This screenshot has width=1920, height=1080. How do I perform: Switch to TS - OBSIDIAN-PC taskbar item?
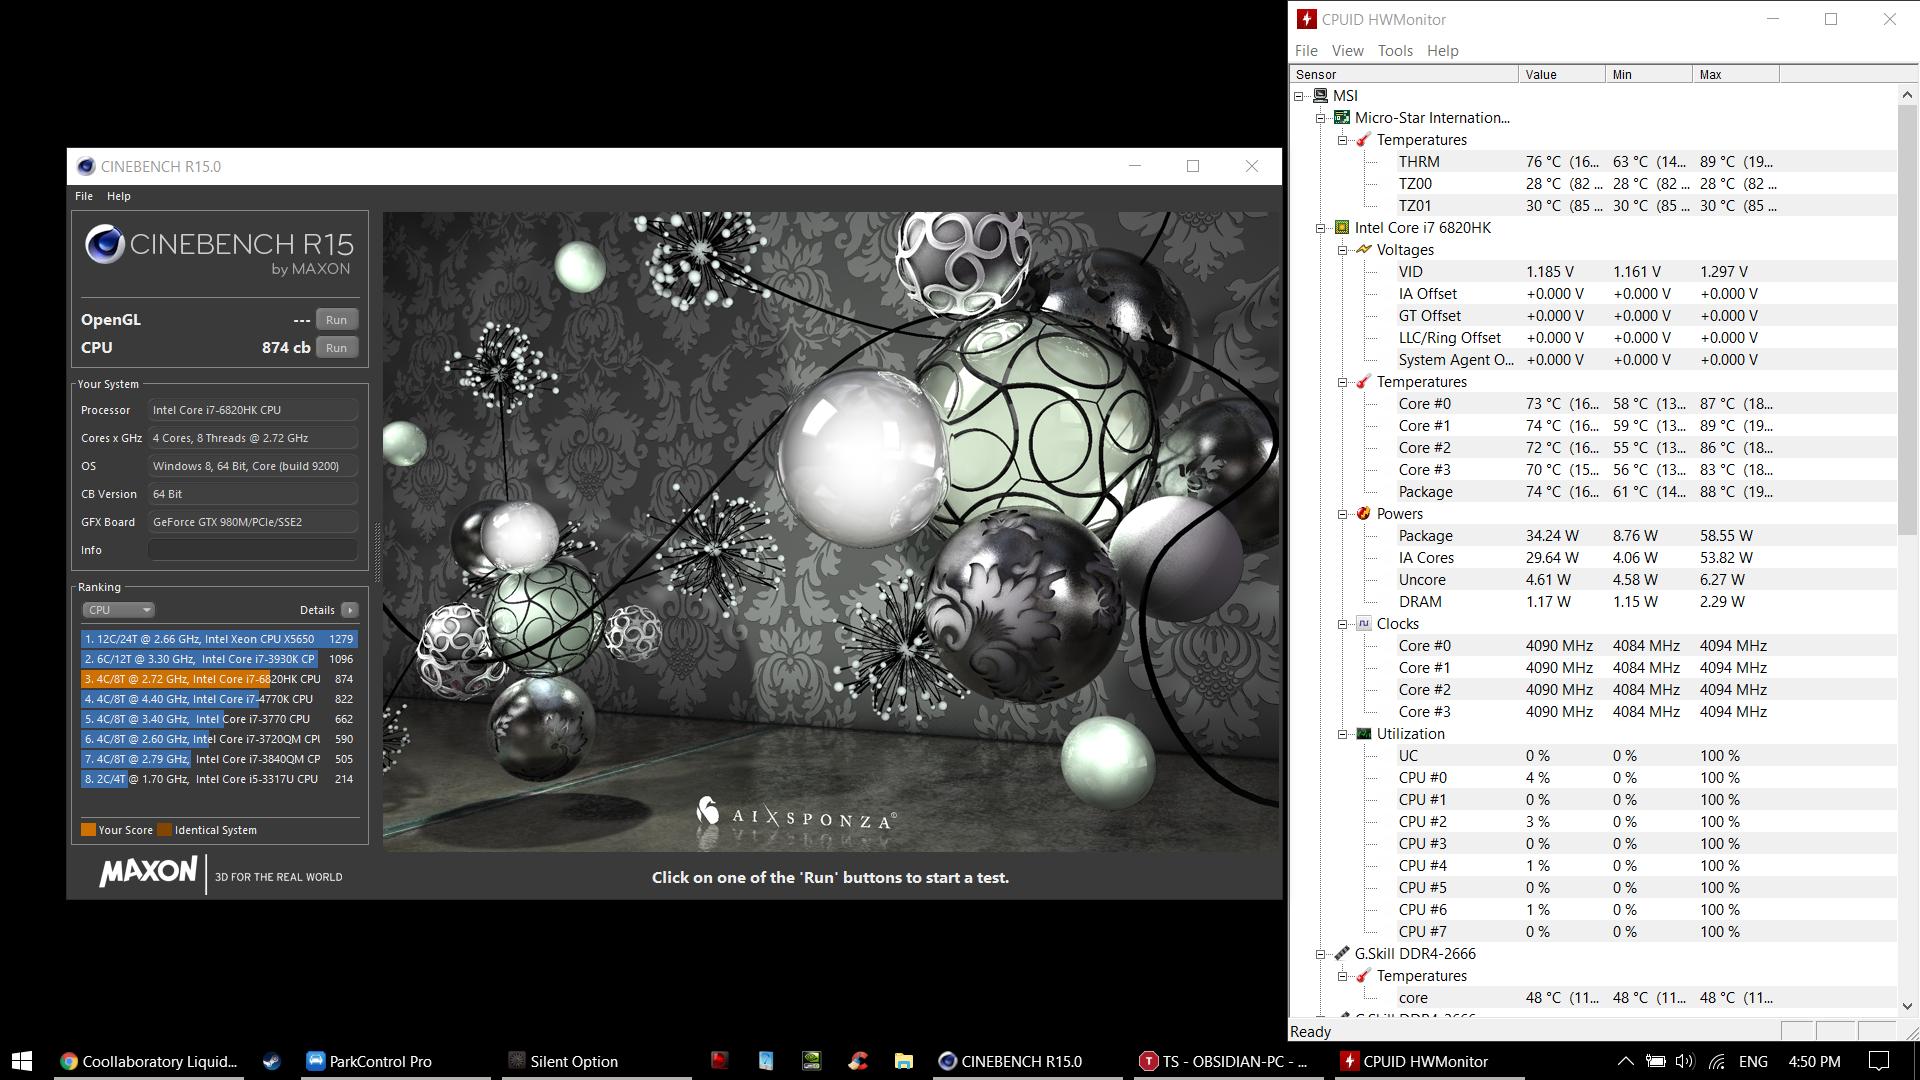1228,1061
